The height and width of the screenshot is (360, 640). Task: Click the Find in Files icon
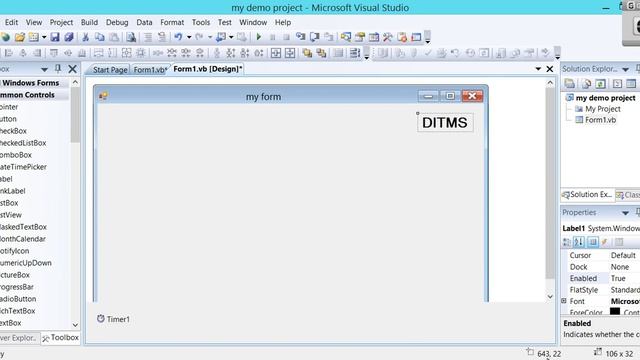coord(131,38)
